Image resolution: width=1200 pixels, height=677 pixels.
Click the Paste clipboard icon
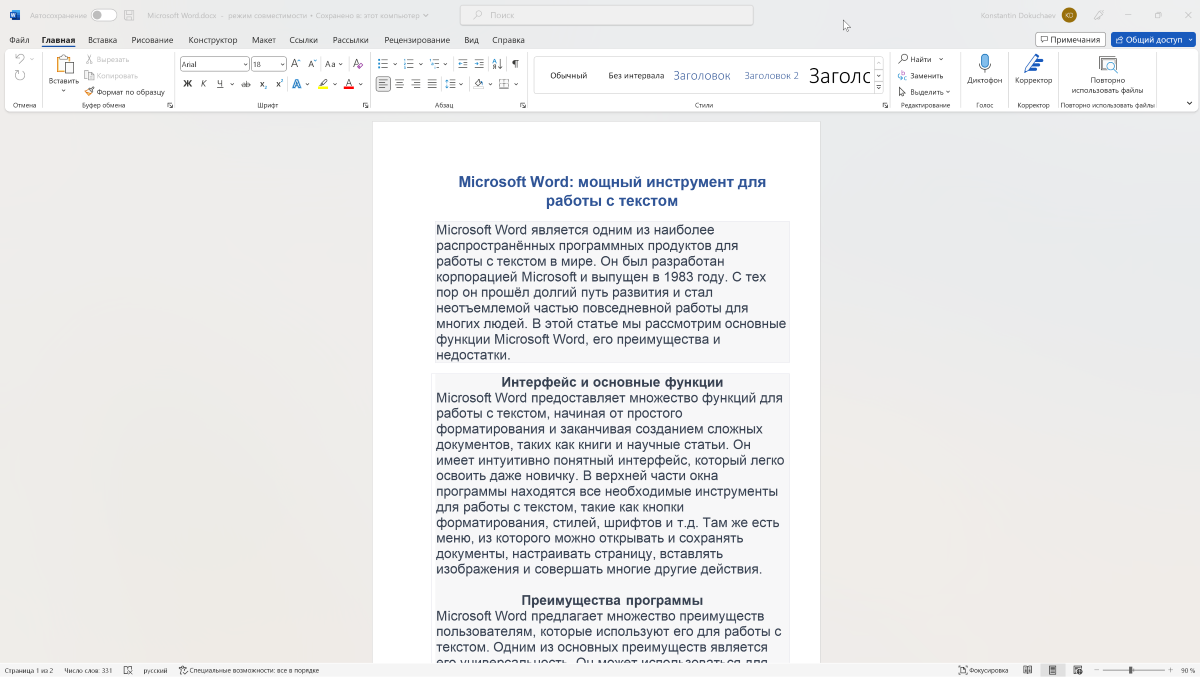[64, 66]
